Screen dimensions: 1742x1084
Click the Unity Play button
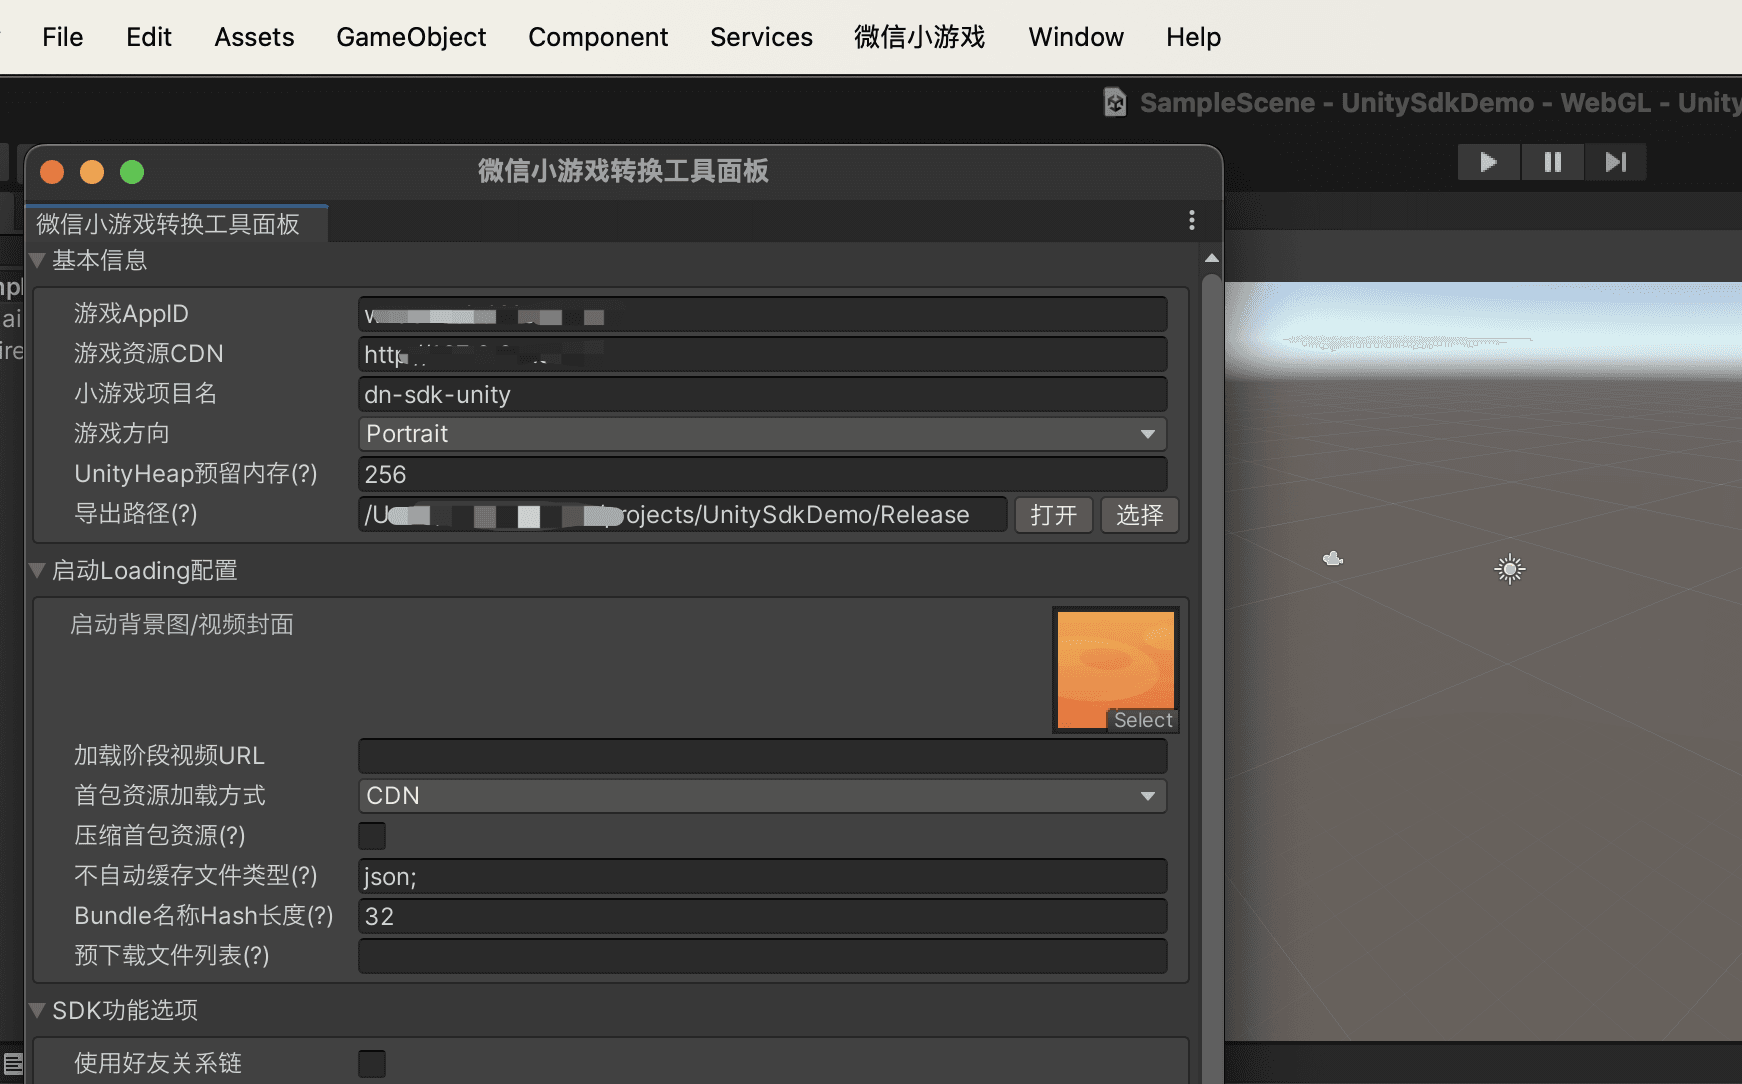[1488, 162]
